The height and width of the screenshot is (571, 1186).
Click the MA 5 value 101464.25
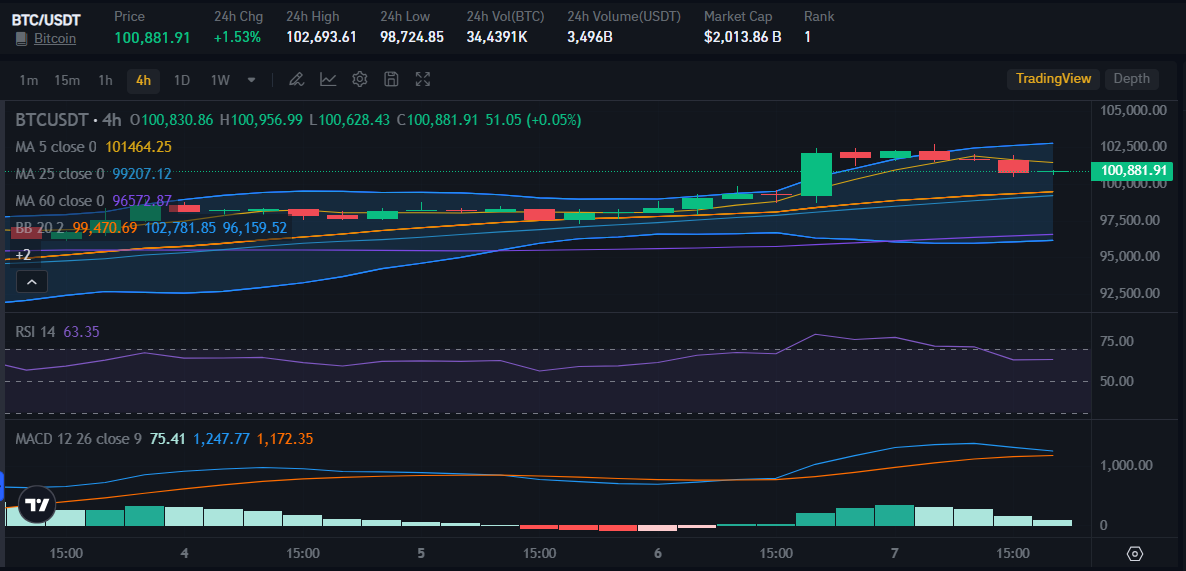138,147
